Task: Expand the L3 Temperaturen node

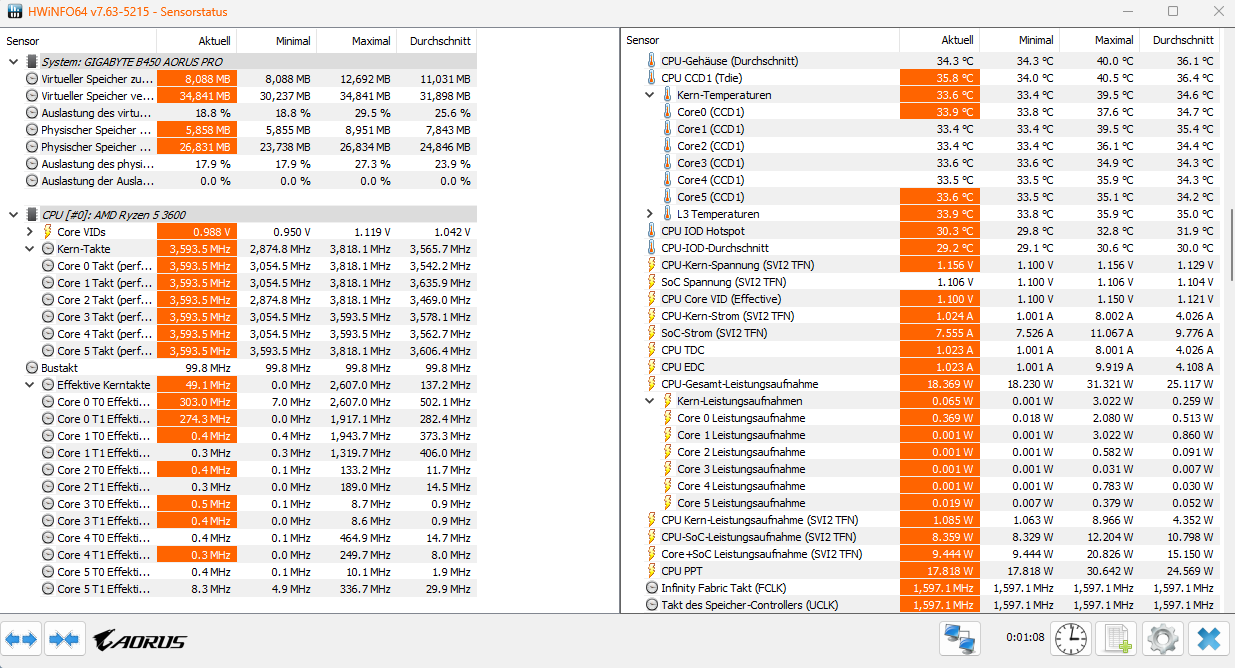Action: point(650,214)
